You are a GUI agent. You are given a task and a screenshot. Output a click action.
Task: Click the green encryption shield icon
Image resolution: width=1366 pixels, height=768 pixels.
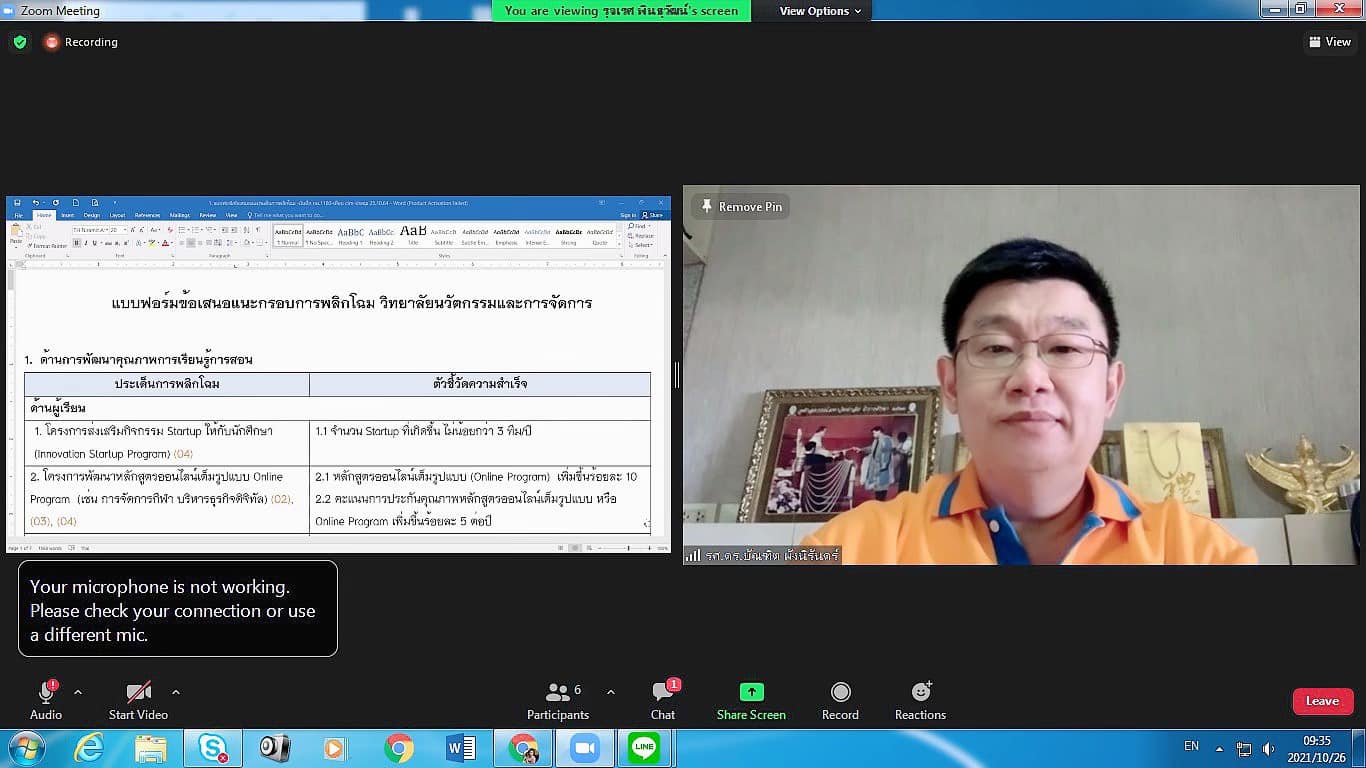tap(20, 42)
